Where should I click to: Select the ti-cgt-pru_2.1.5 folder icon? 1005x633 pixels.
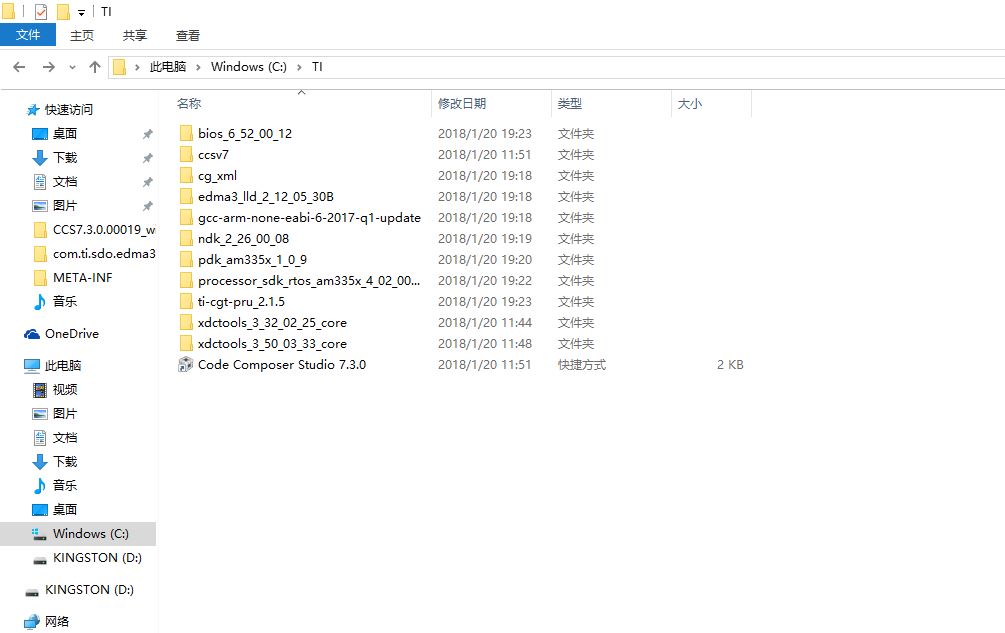tap(186, 302)
